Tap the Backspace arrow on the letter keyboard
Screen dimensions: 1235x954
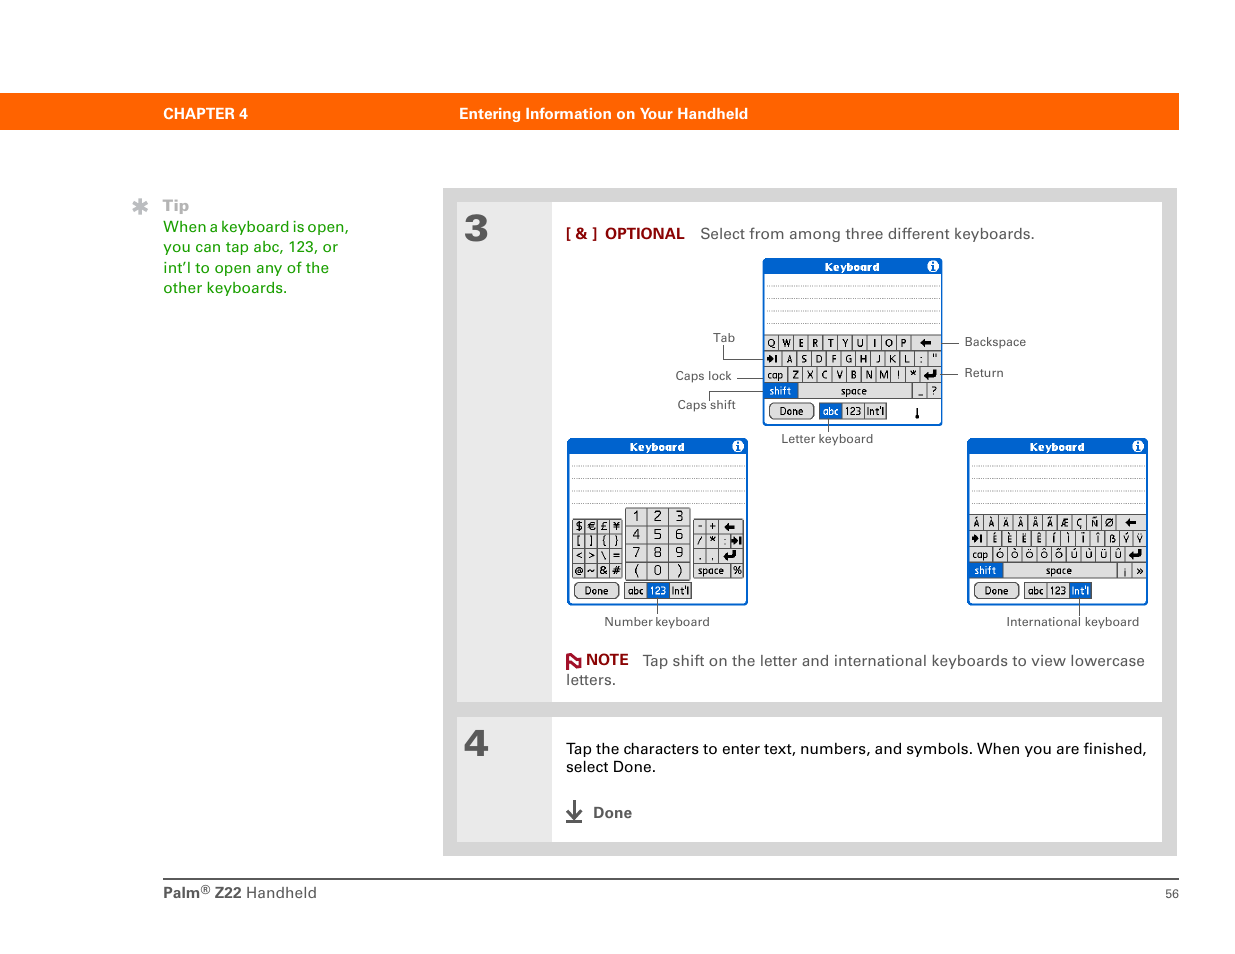tap(926, 343)
